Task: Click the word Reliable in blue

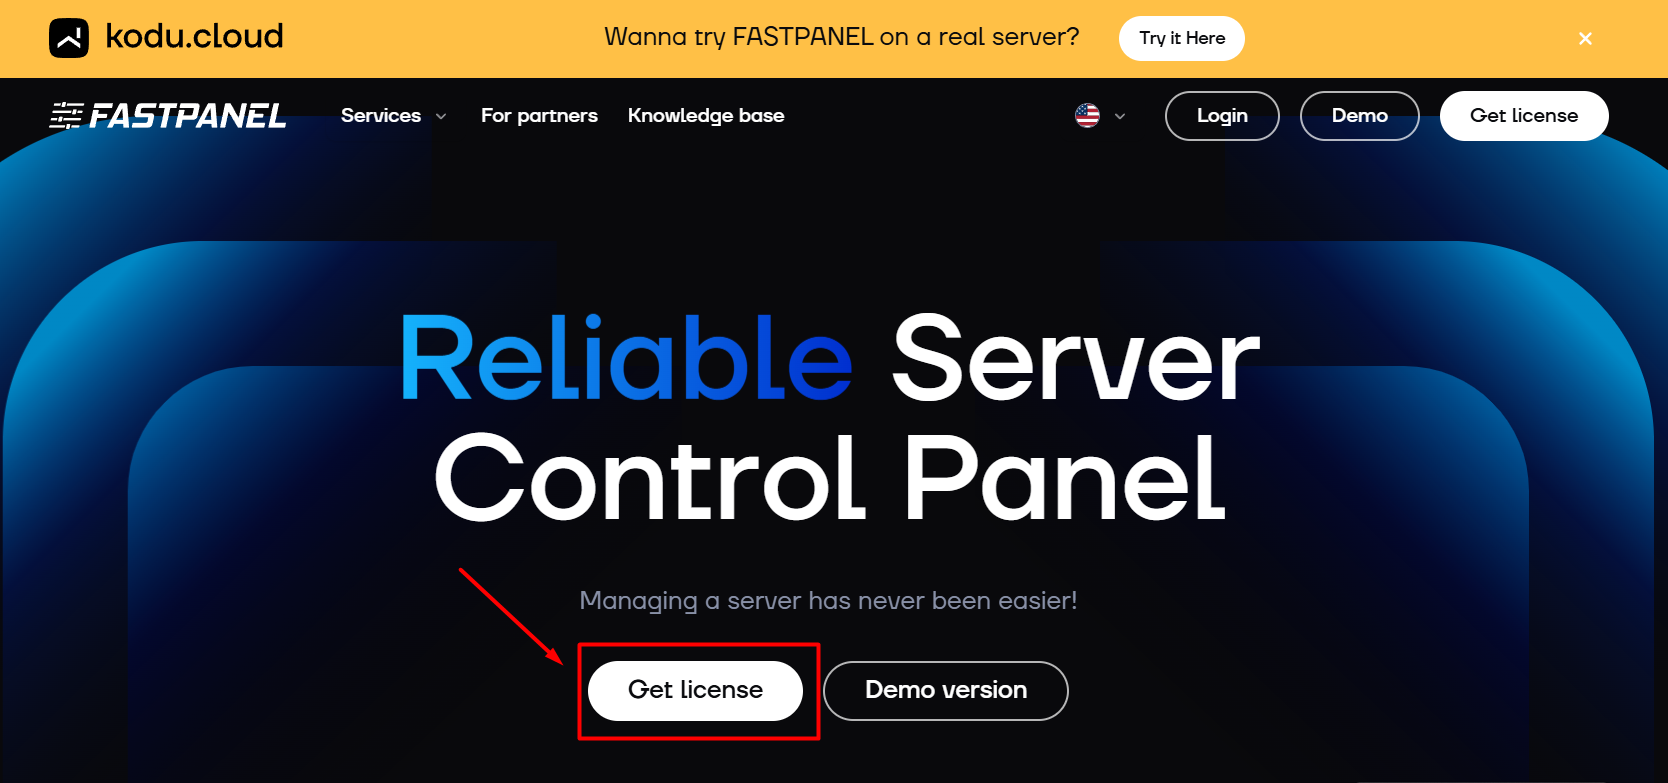Action: coord(626,358)
